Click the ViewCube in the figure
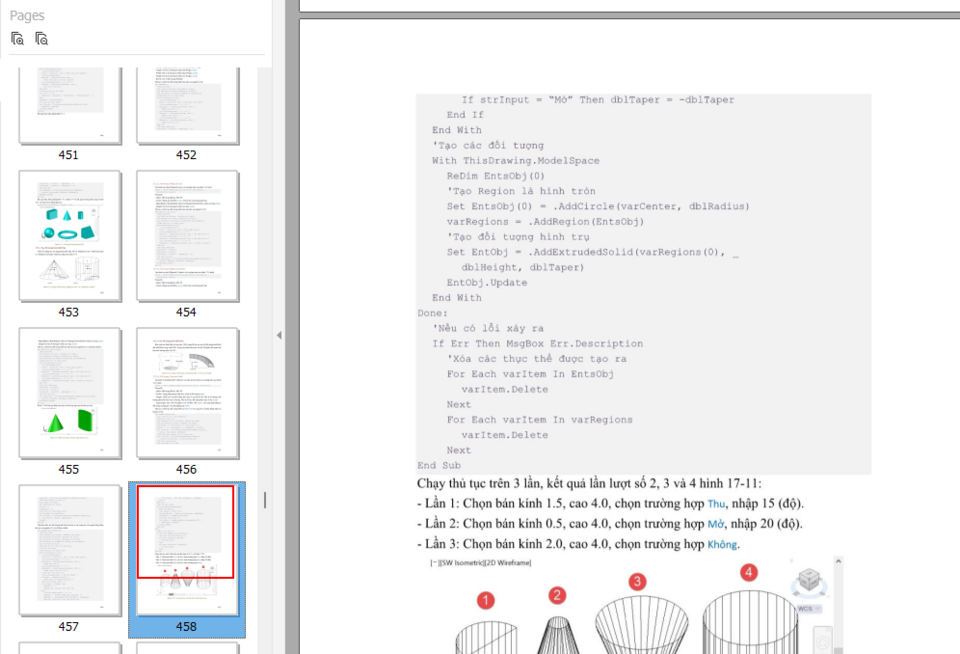Screen dimensions: 960x654 click(x=807, y=582)
